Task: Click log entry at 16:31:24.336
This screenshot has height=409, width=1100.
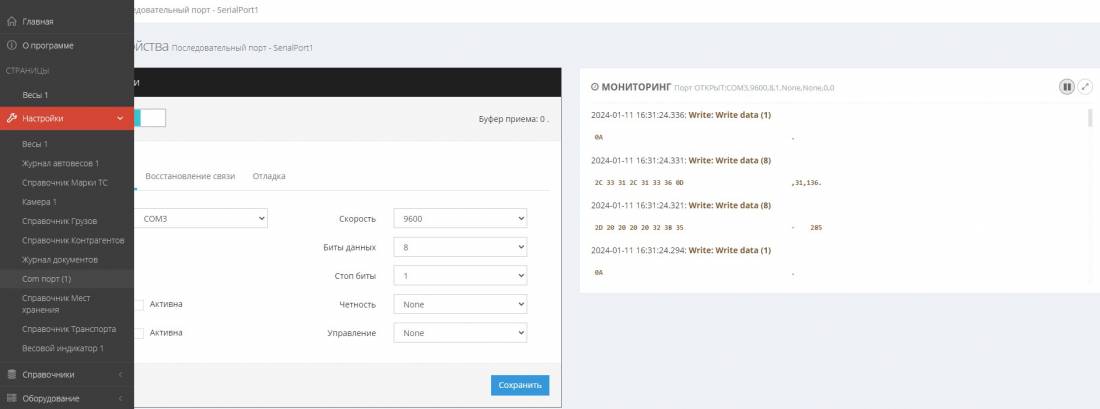Action: point(681,115)
